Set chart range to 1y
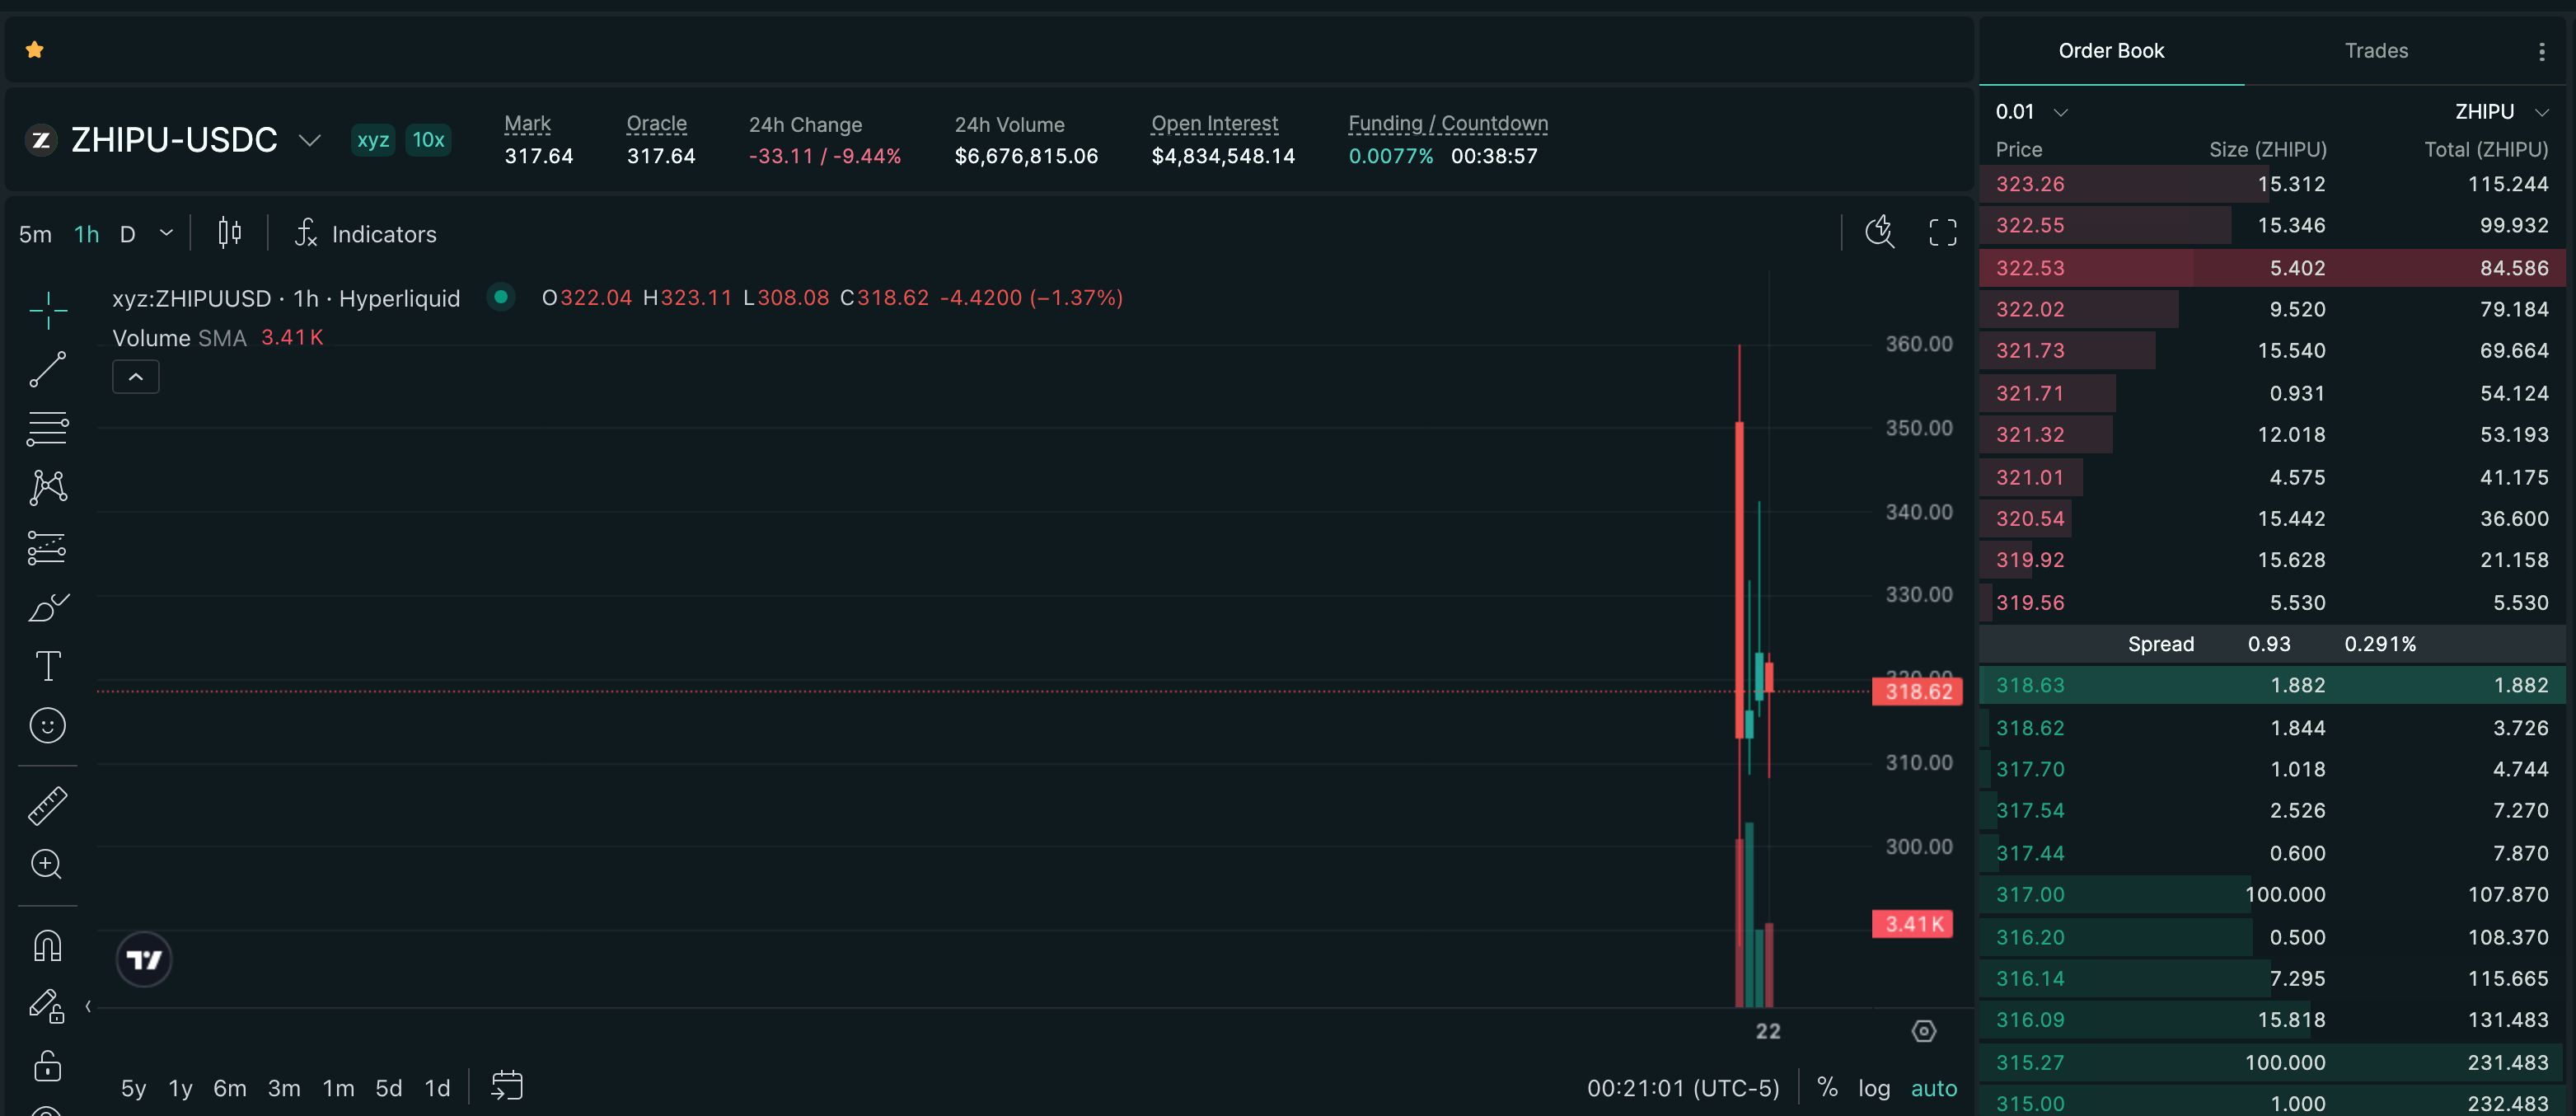Image resolution: width=2576 pixels, height=1116 pixels. tap(181, 1088)
